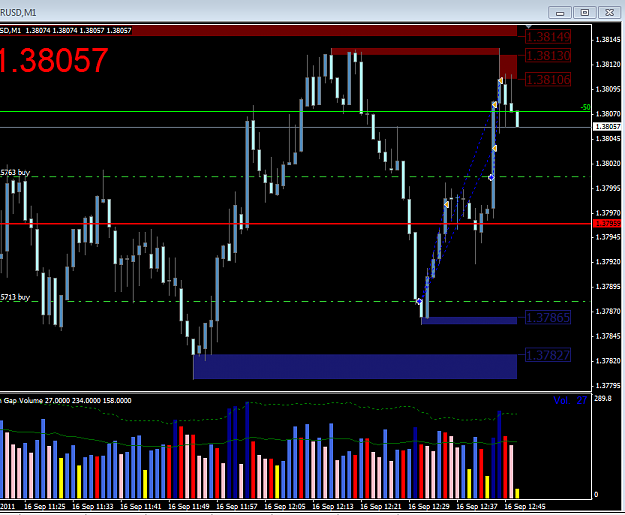Select blue diamond marker on 5713 buy line
Screen dimensions: 625x515
[x=419, y=301]
